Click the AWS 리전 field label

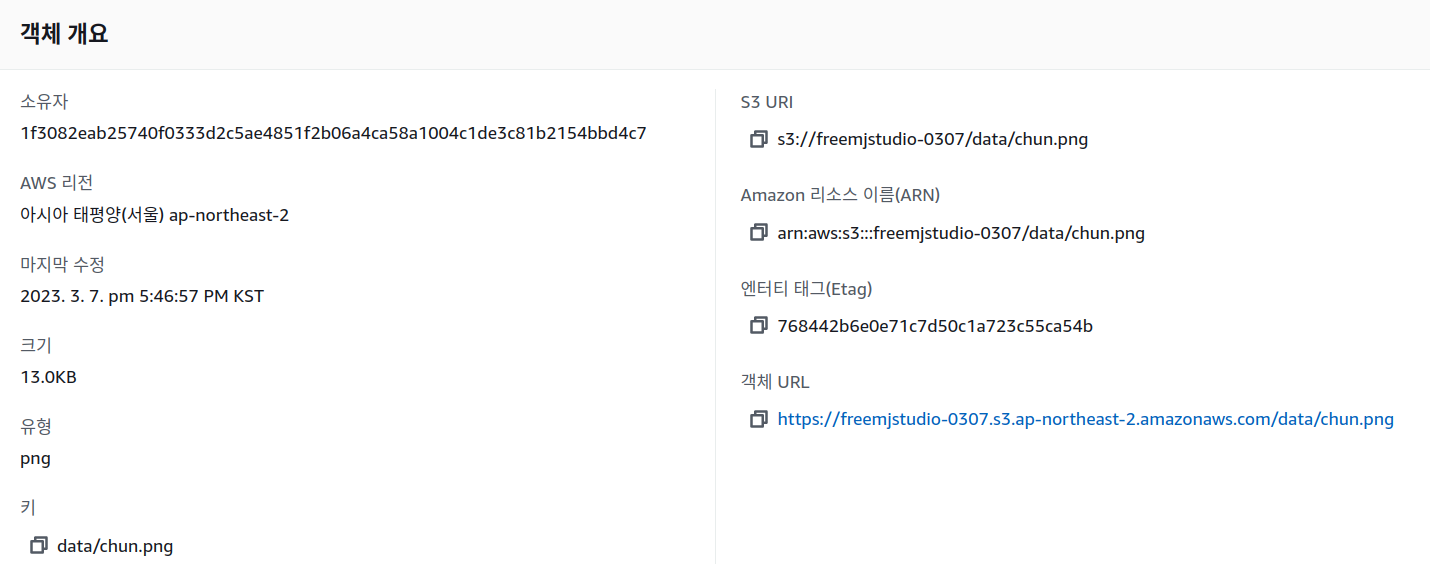click(57, 183)
